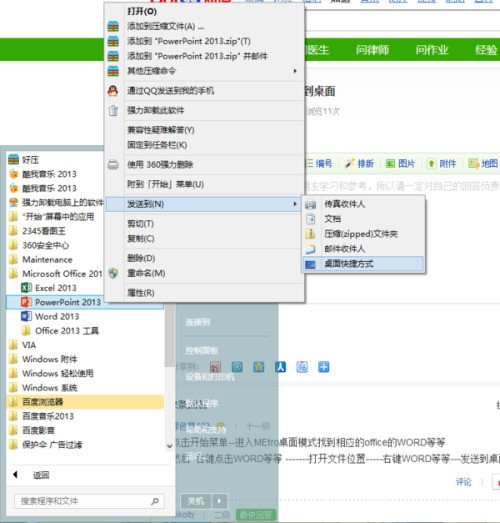Expand the 其他压缩命令 submenu arrow
500x523 pixels.
[295, 71]
